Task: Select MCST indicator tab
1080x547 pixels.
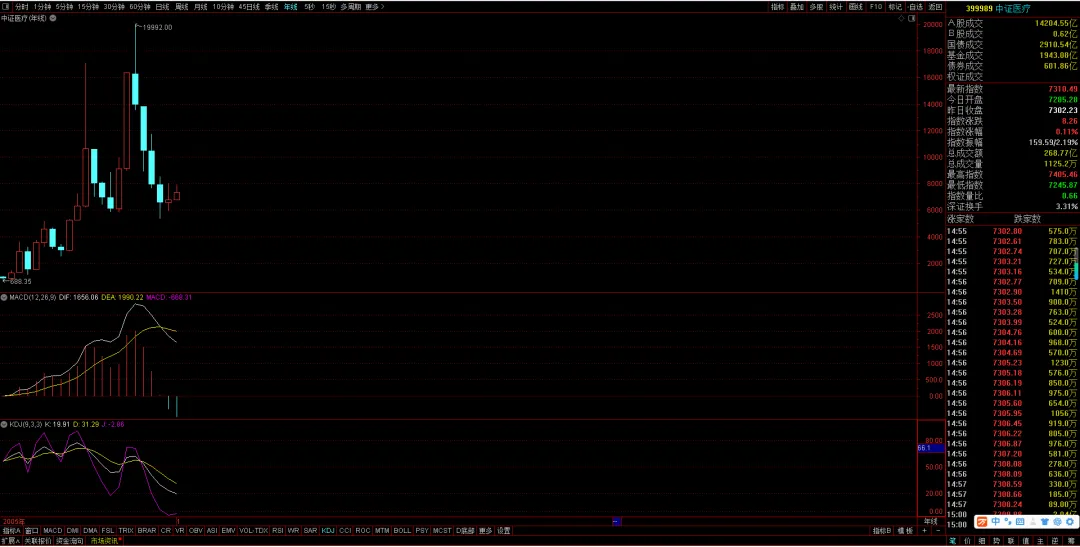Action: [442, 530]
